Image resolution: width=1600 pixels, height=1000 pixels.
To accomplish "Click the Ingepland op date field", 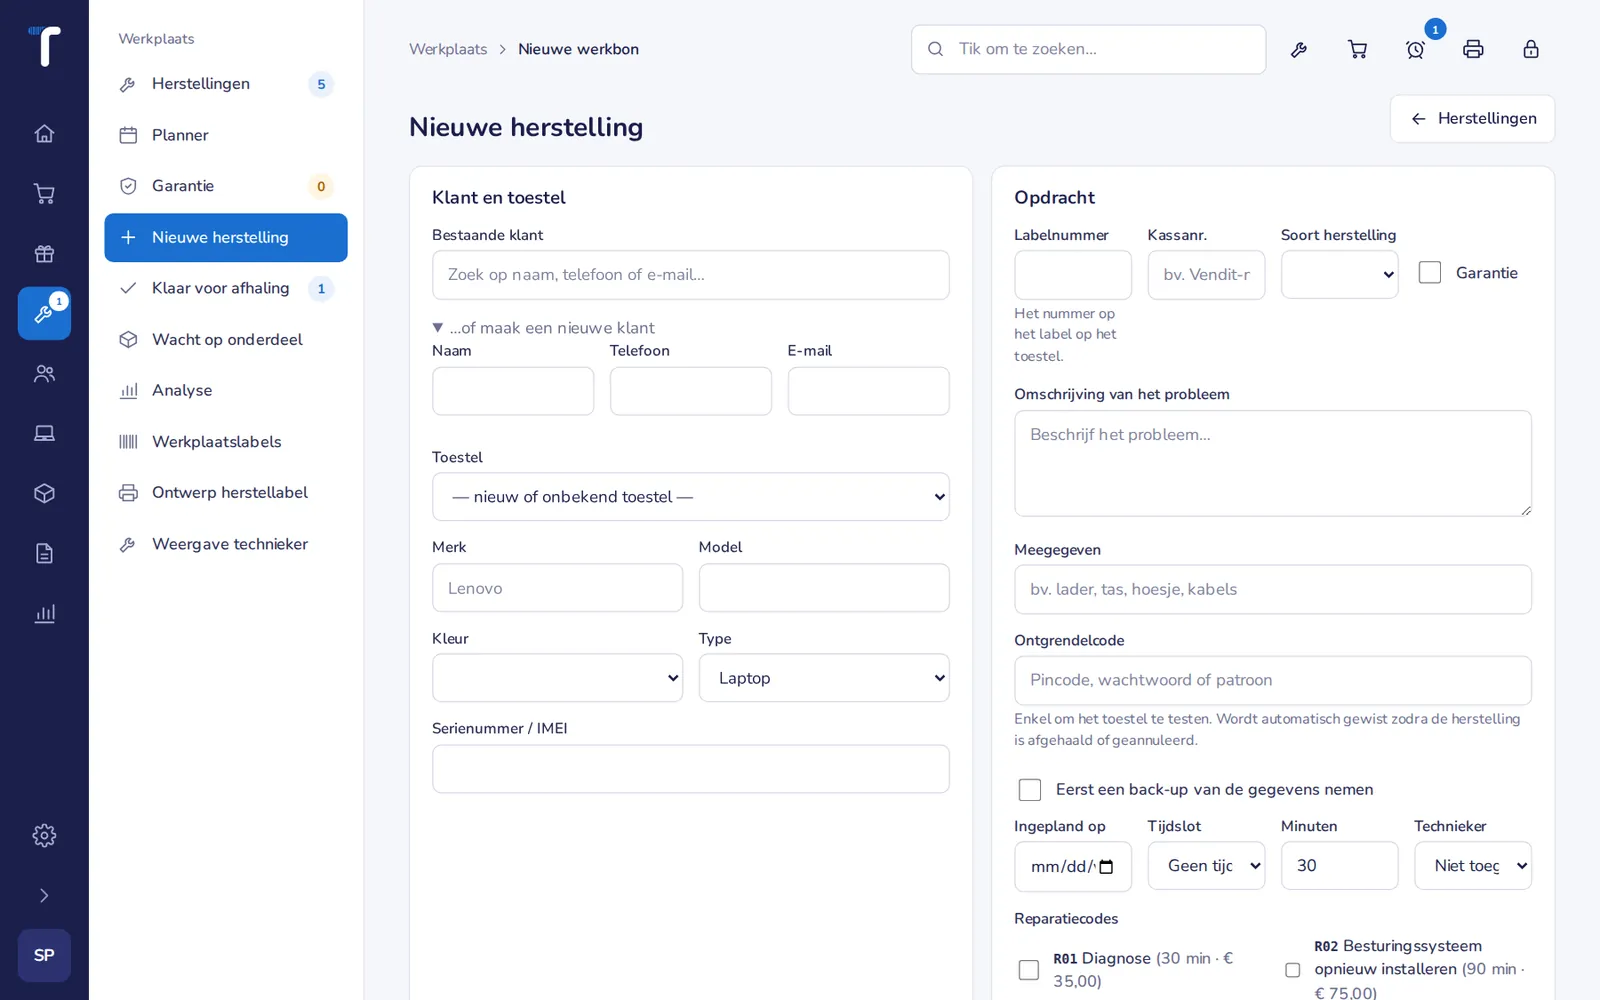I will (1073, 866).
